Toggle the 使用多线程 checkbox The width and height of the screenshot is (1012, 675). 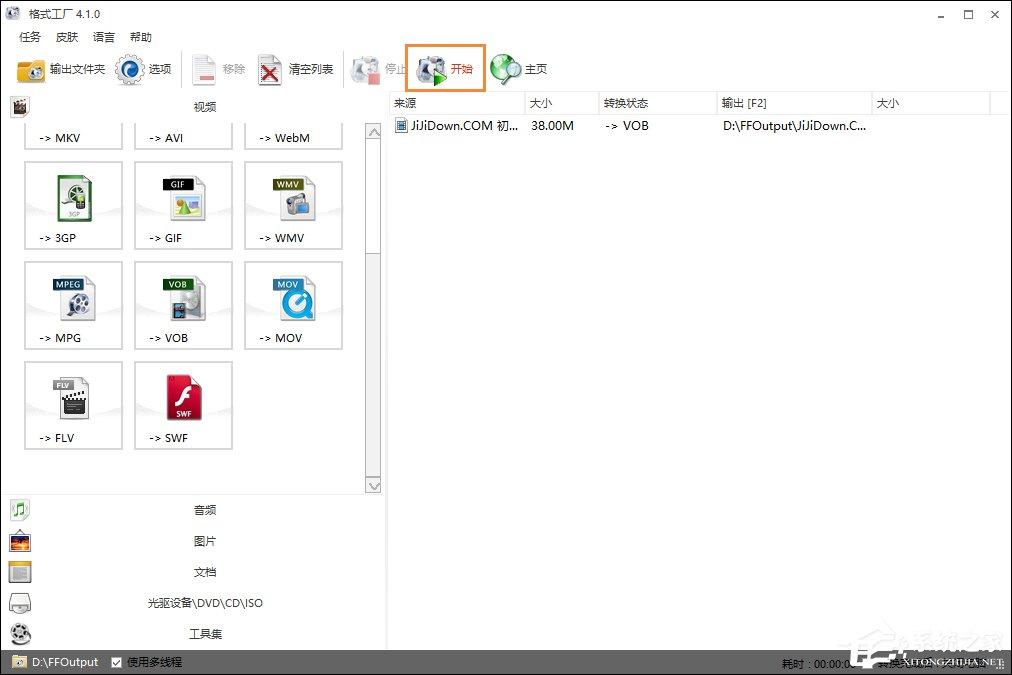tap(117, 662)
